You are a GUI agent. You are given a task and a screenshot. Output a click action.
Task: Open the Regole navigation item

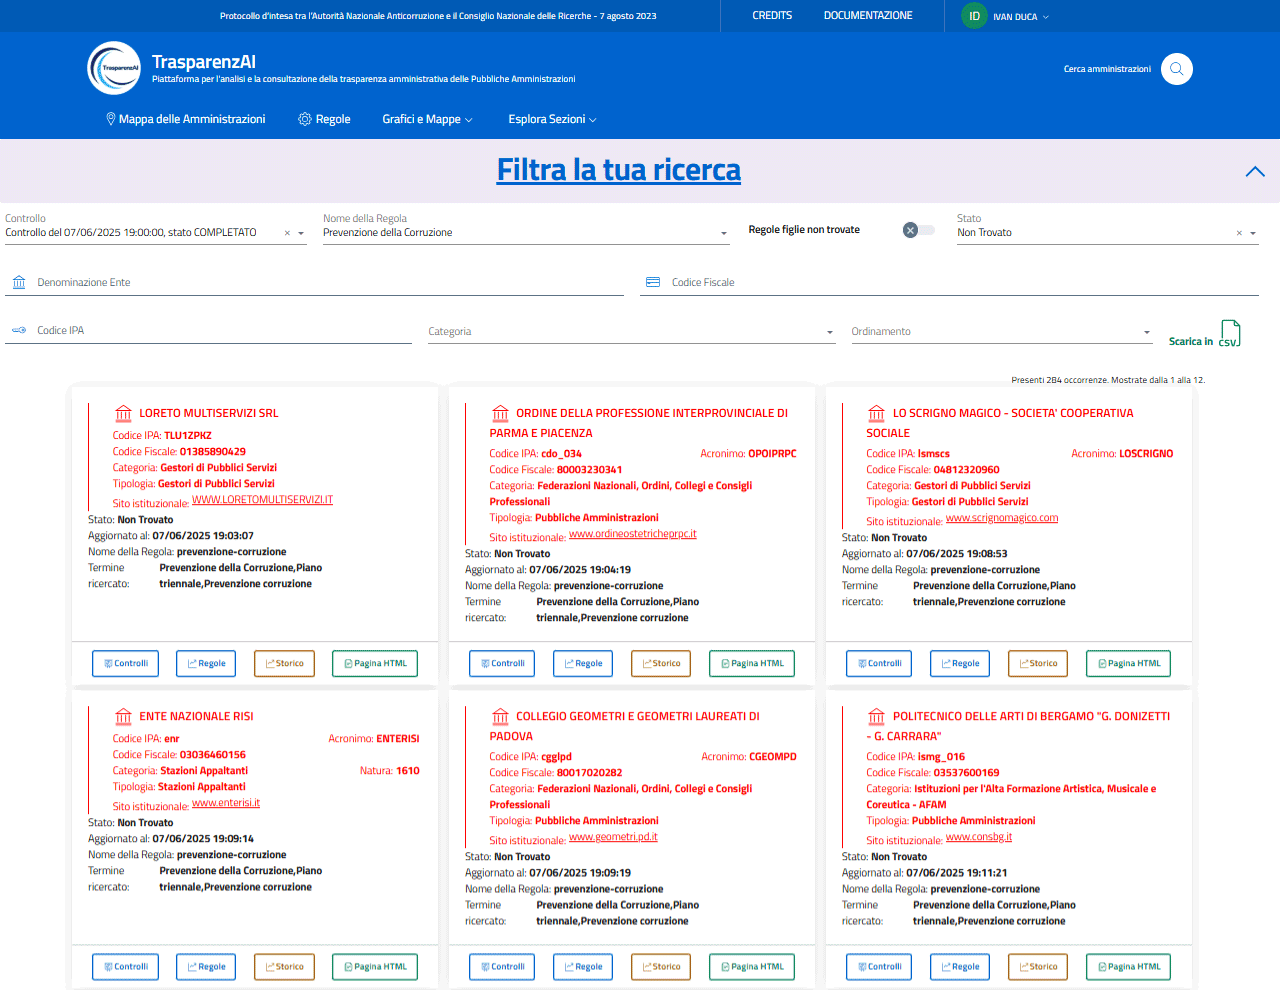click(324, 119)
